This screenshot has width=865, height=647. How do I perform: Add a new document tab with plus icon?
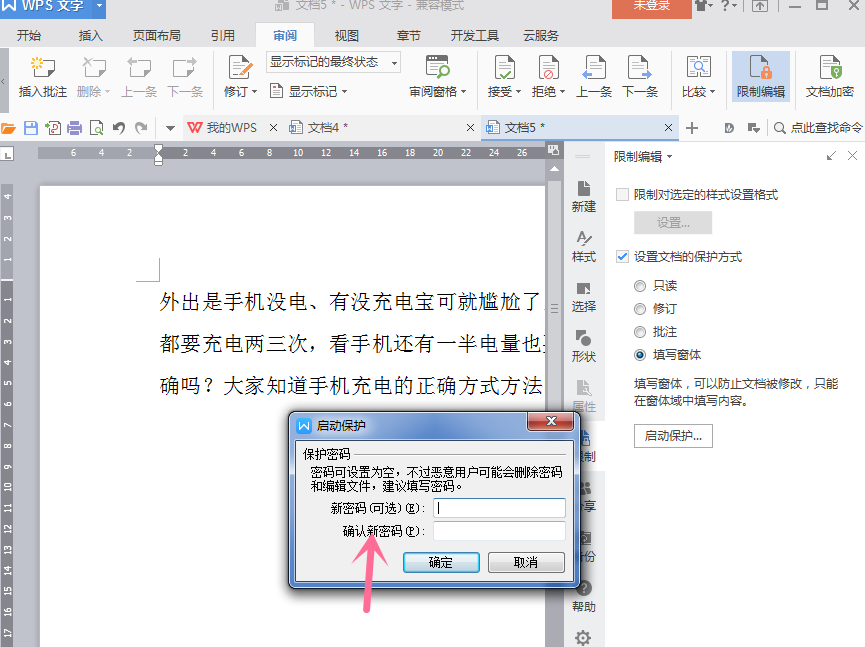tap(692, 128)
